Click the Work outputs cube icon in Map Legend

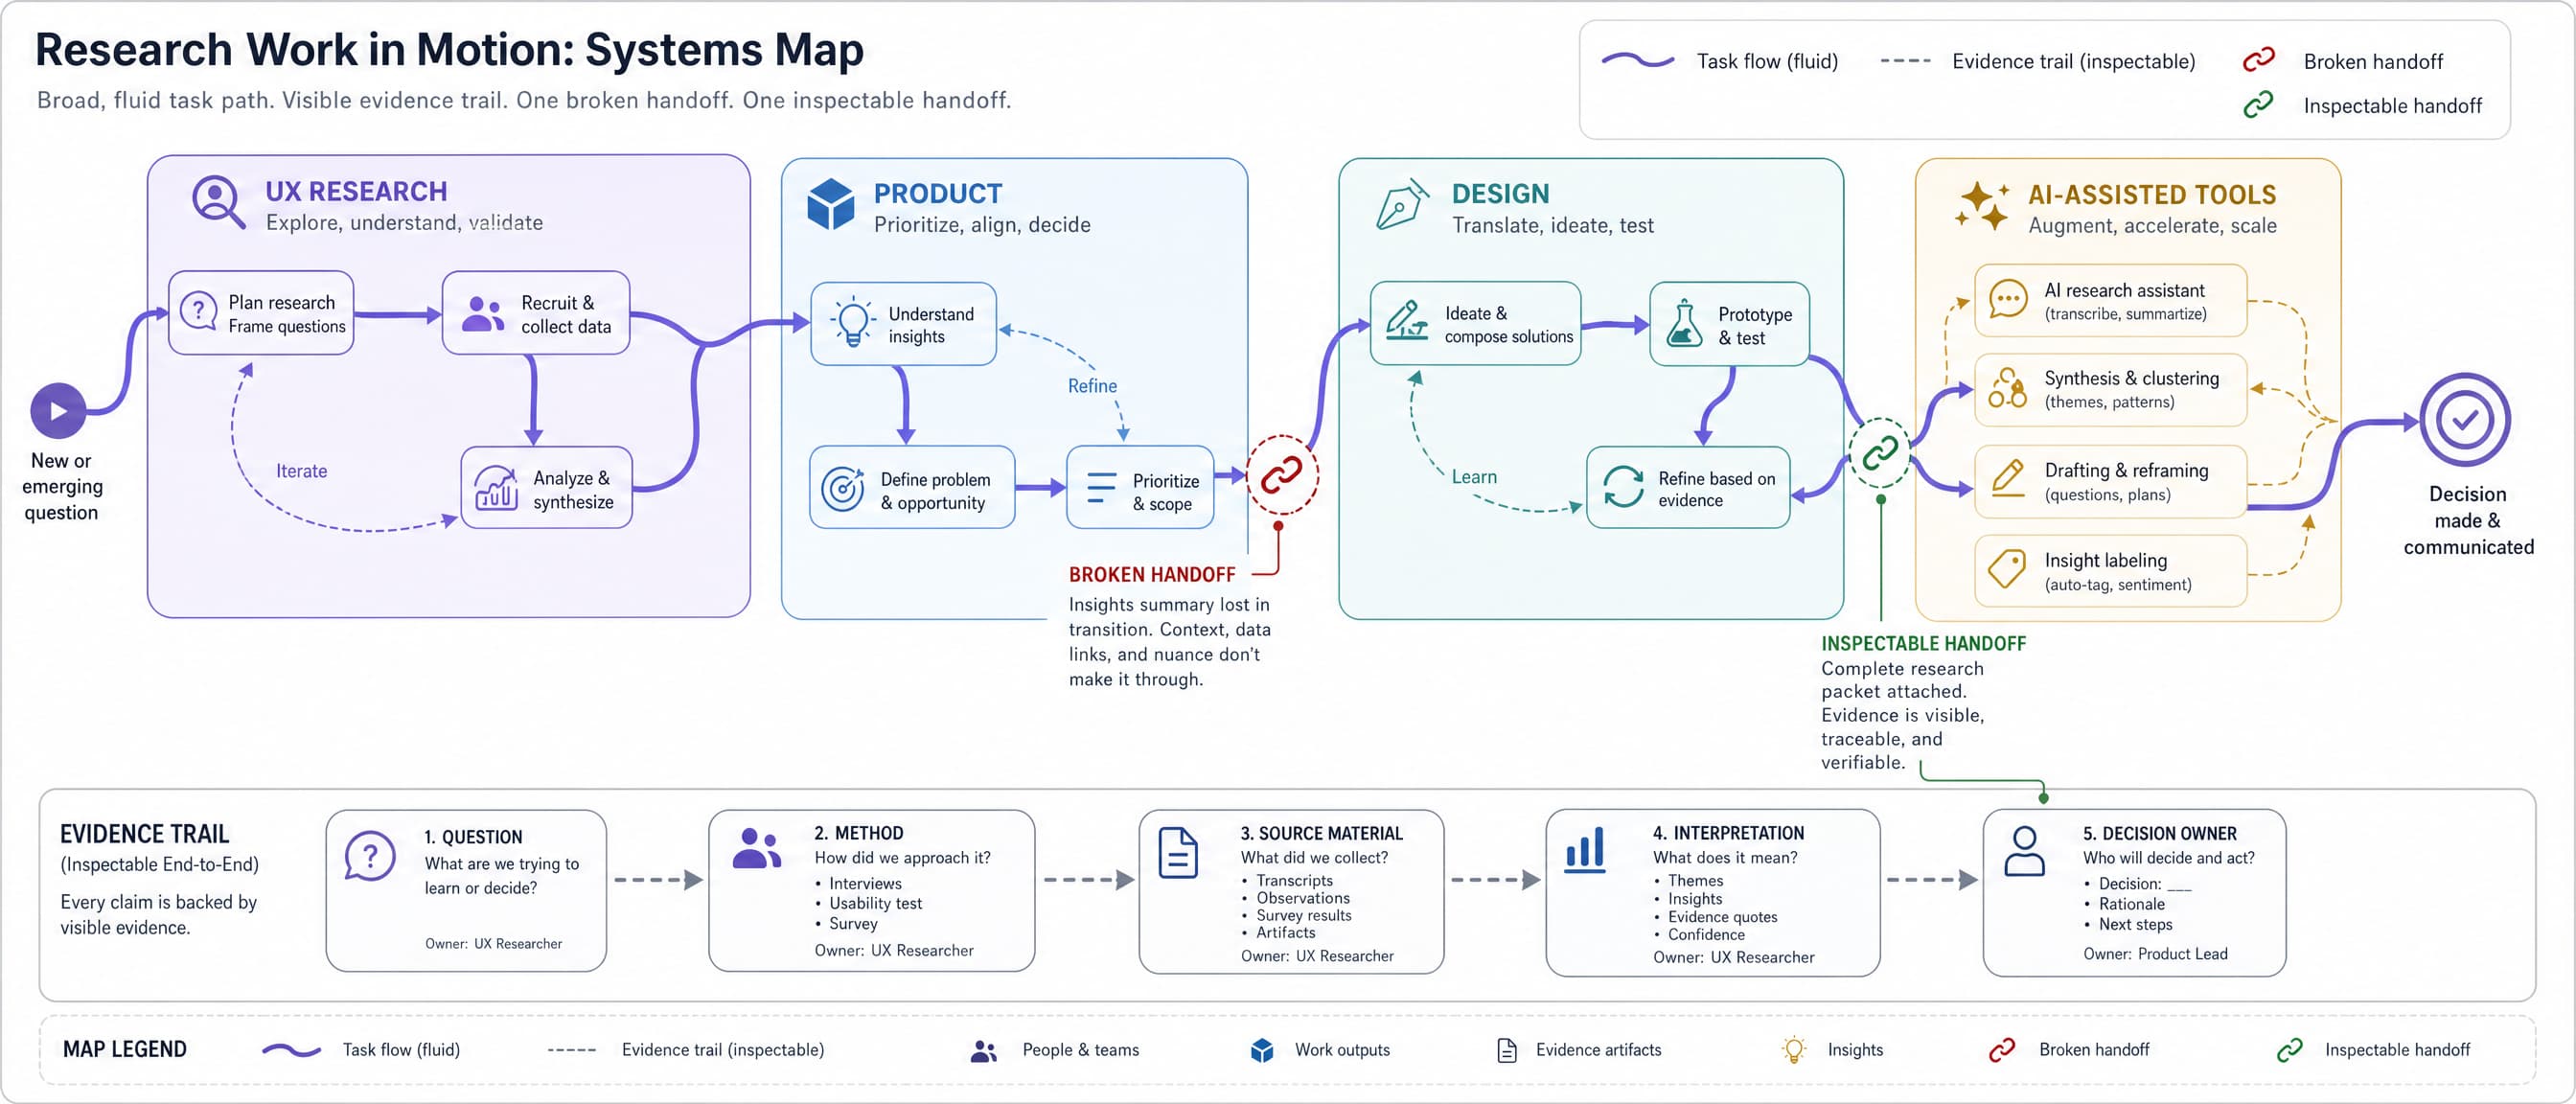(1262, 1050)
